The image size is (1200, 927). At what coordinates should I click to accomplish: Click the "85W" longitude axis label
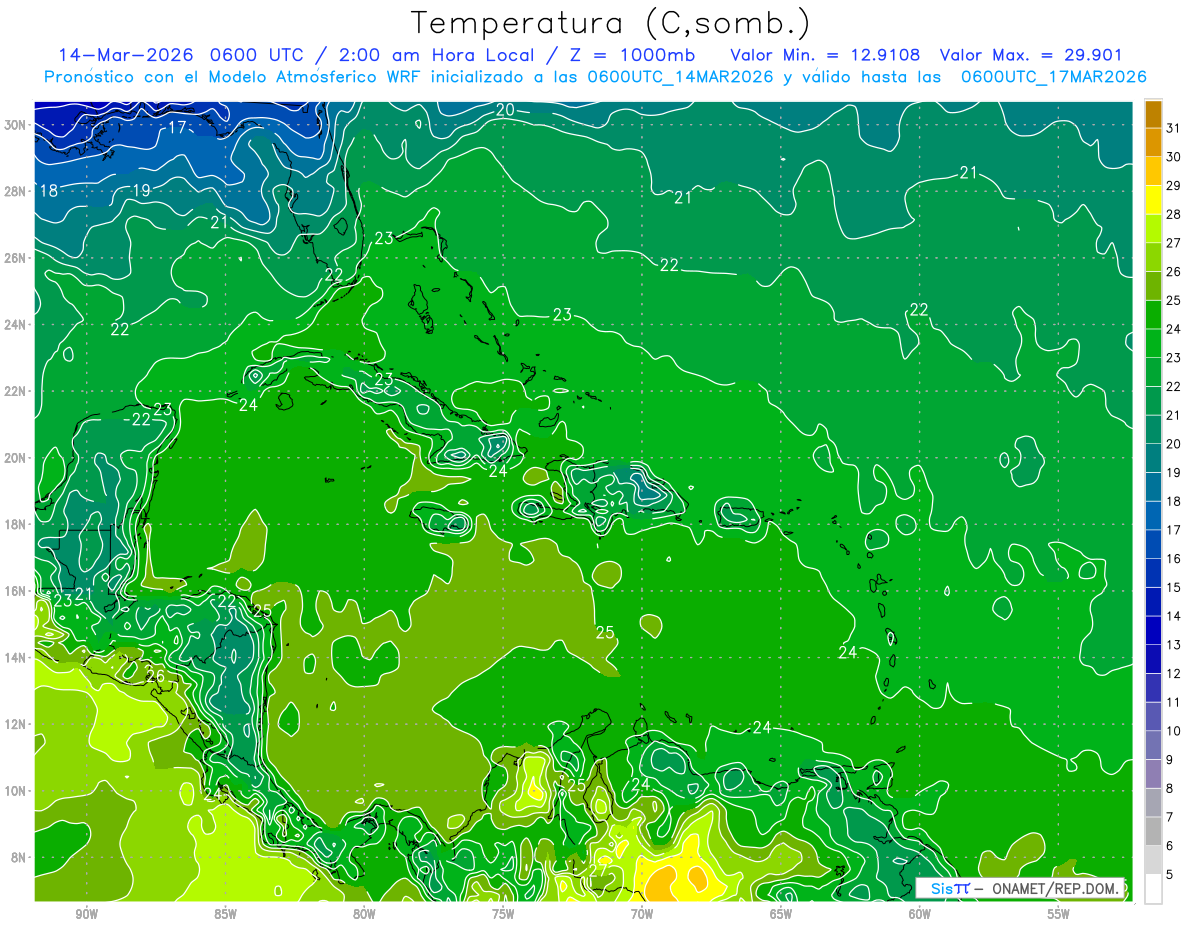[225, 914]
